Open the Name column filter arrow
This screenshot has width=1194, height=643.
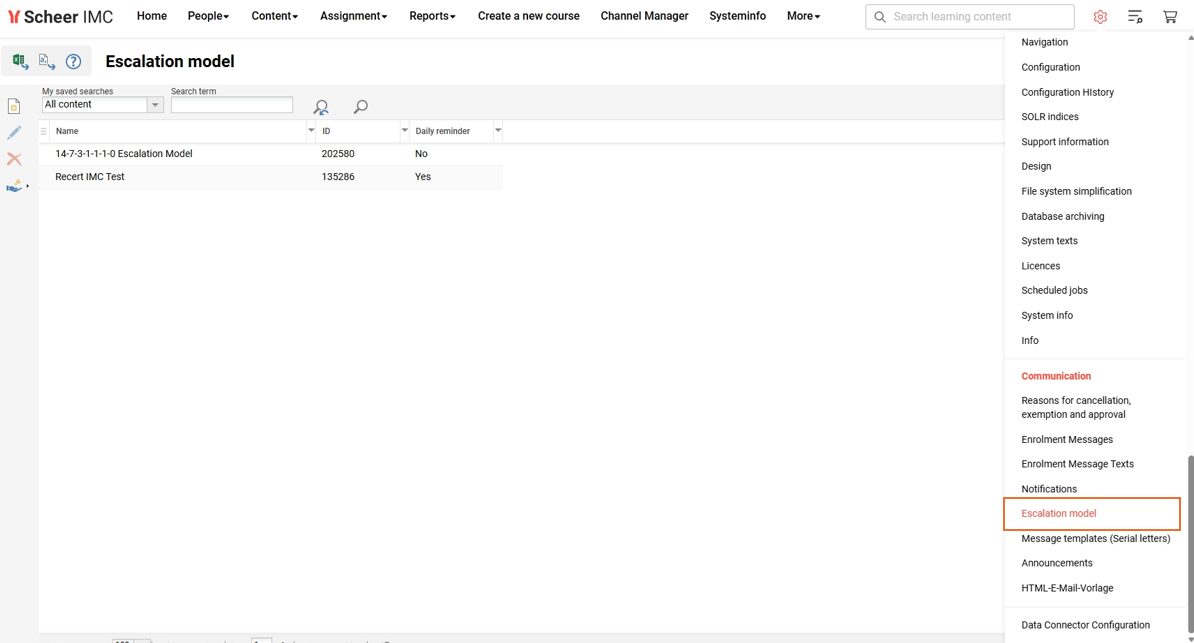(311, 130)
